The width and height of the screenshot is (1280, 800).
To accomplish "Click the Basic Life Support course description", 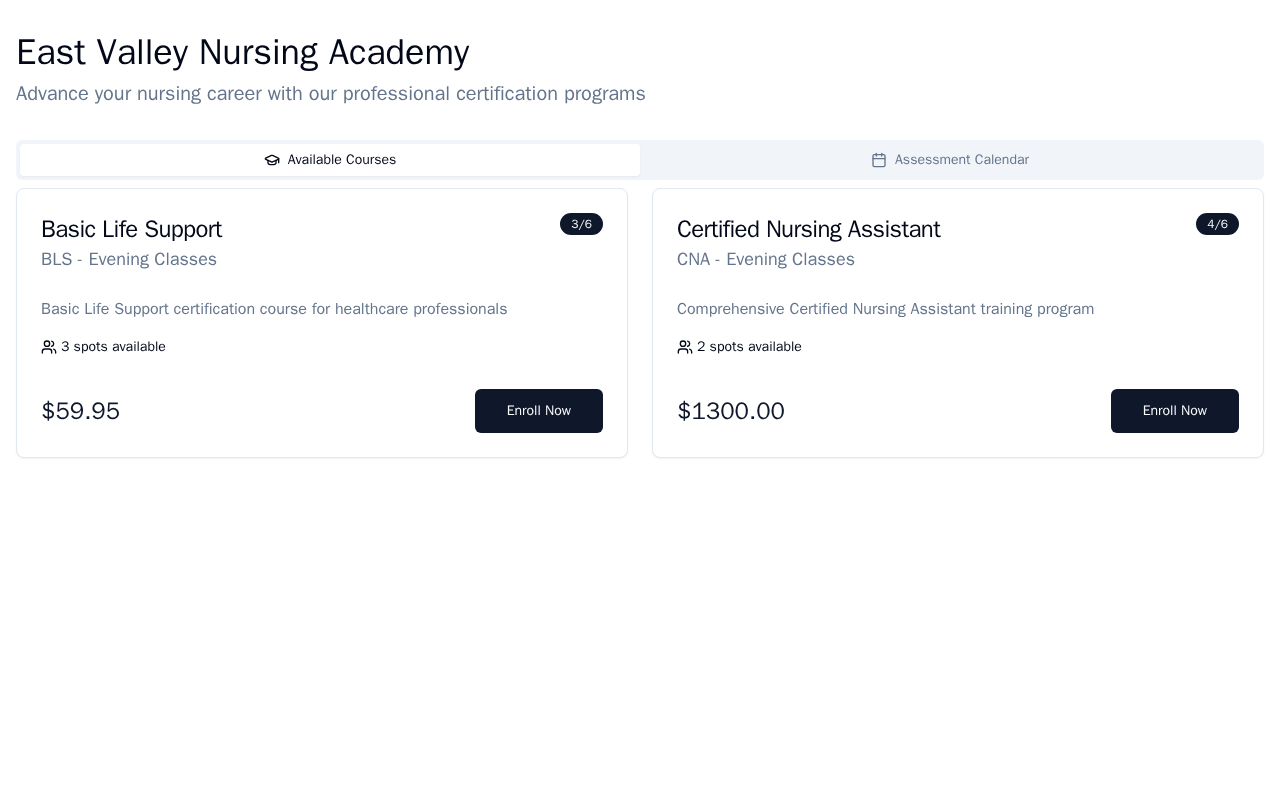I will (274, 309).
